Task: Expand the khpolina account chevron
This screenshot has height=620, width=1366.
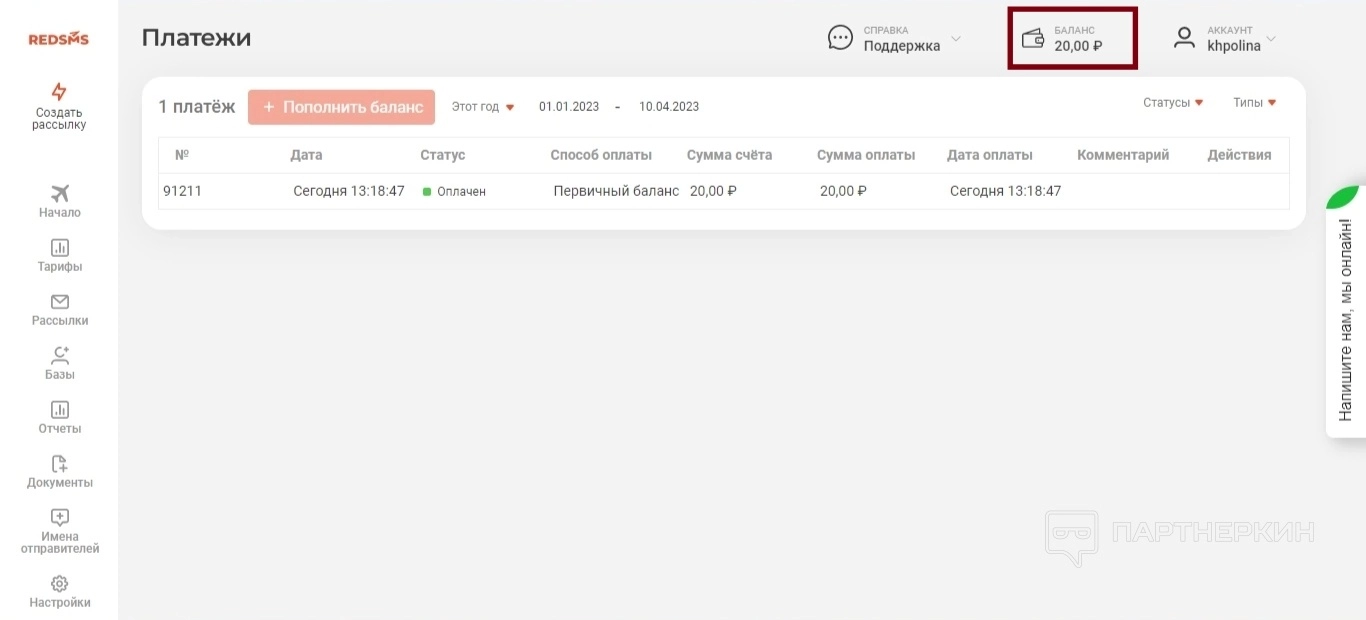Action: click(1271, 39)
